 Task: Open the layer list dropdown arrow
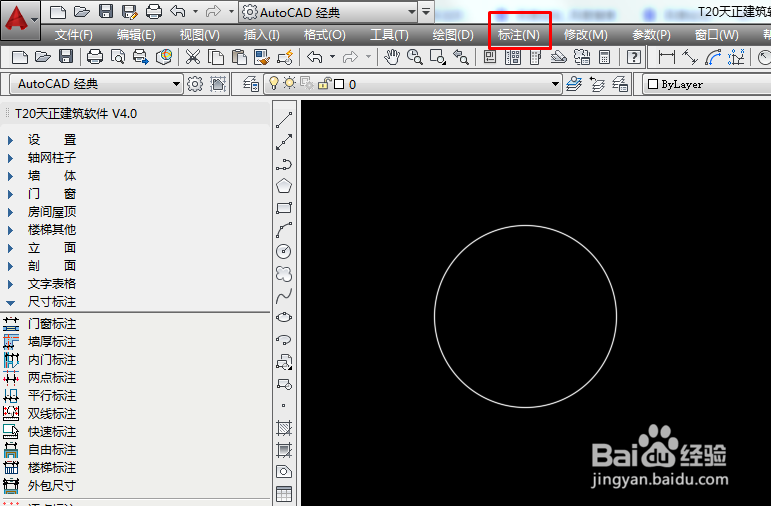[555, 84]
